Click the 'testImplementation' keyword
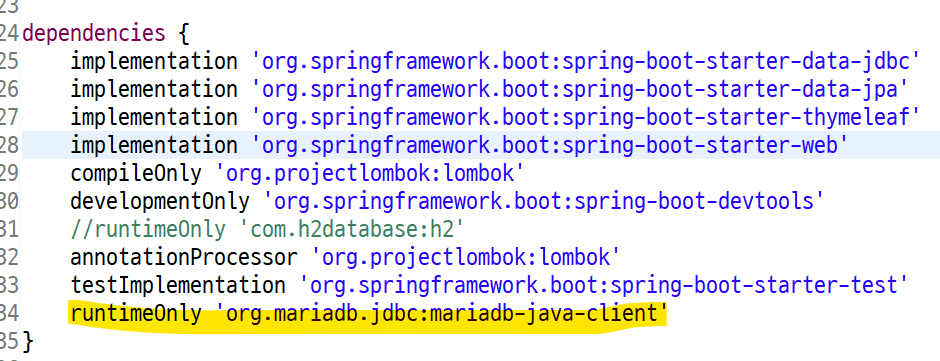The height and width of the screenshot is (361, 940). tap(177, 285)
